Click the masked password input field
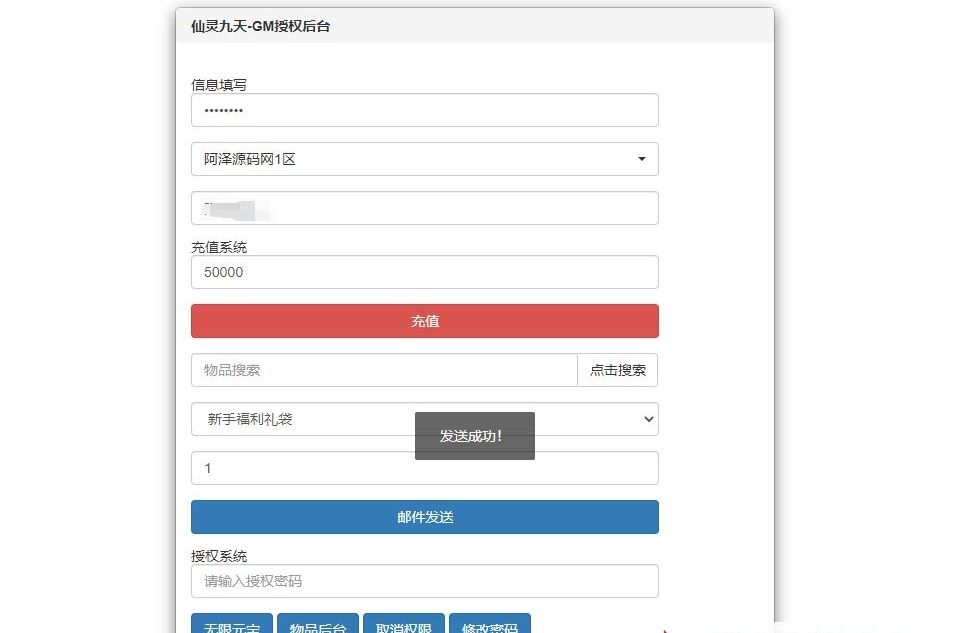The width and height of the screenshot is (965, 633). (x=424, y=110)
